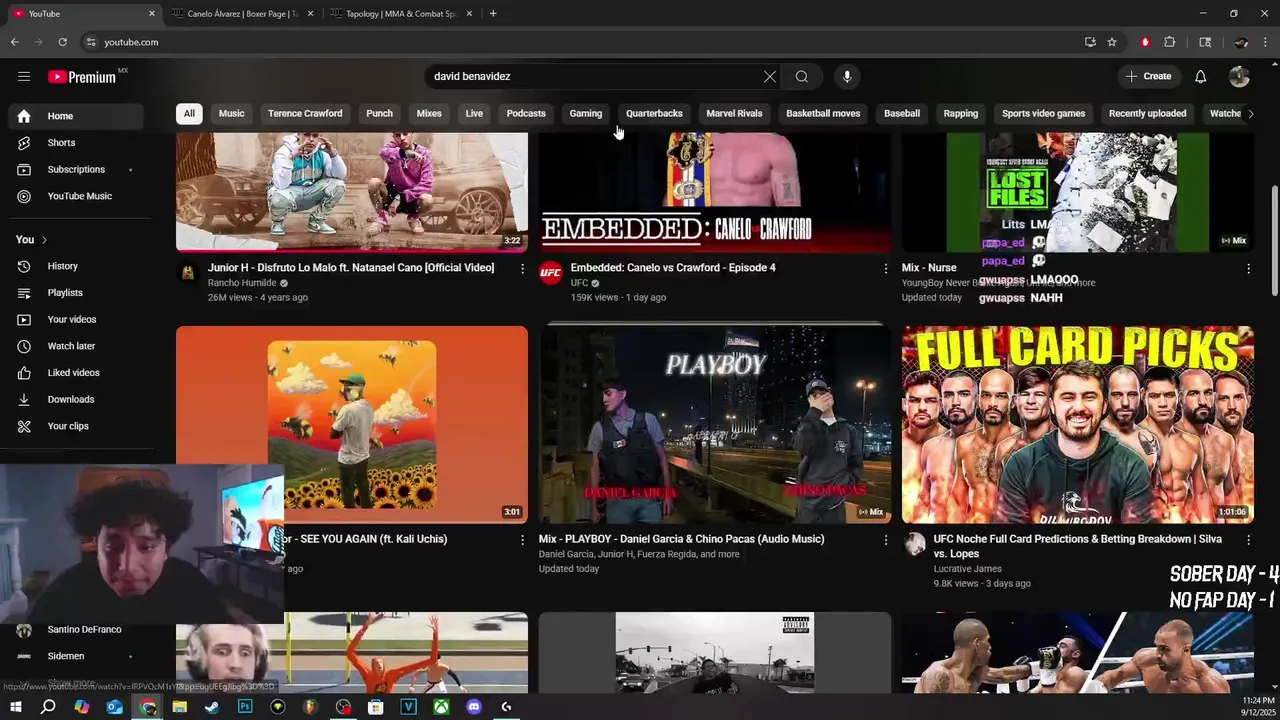
Task: Bookmark this page with the star
Action: coord(1112,42)
